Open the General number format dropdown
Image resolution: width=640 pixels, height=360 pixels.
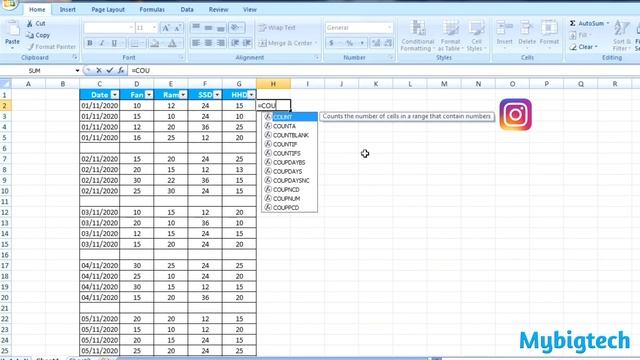point(389,28)
